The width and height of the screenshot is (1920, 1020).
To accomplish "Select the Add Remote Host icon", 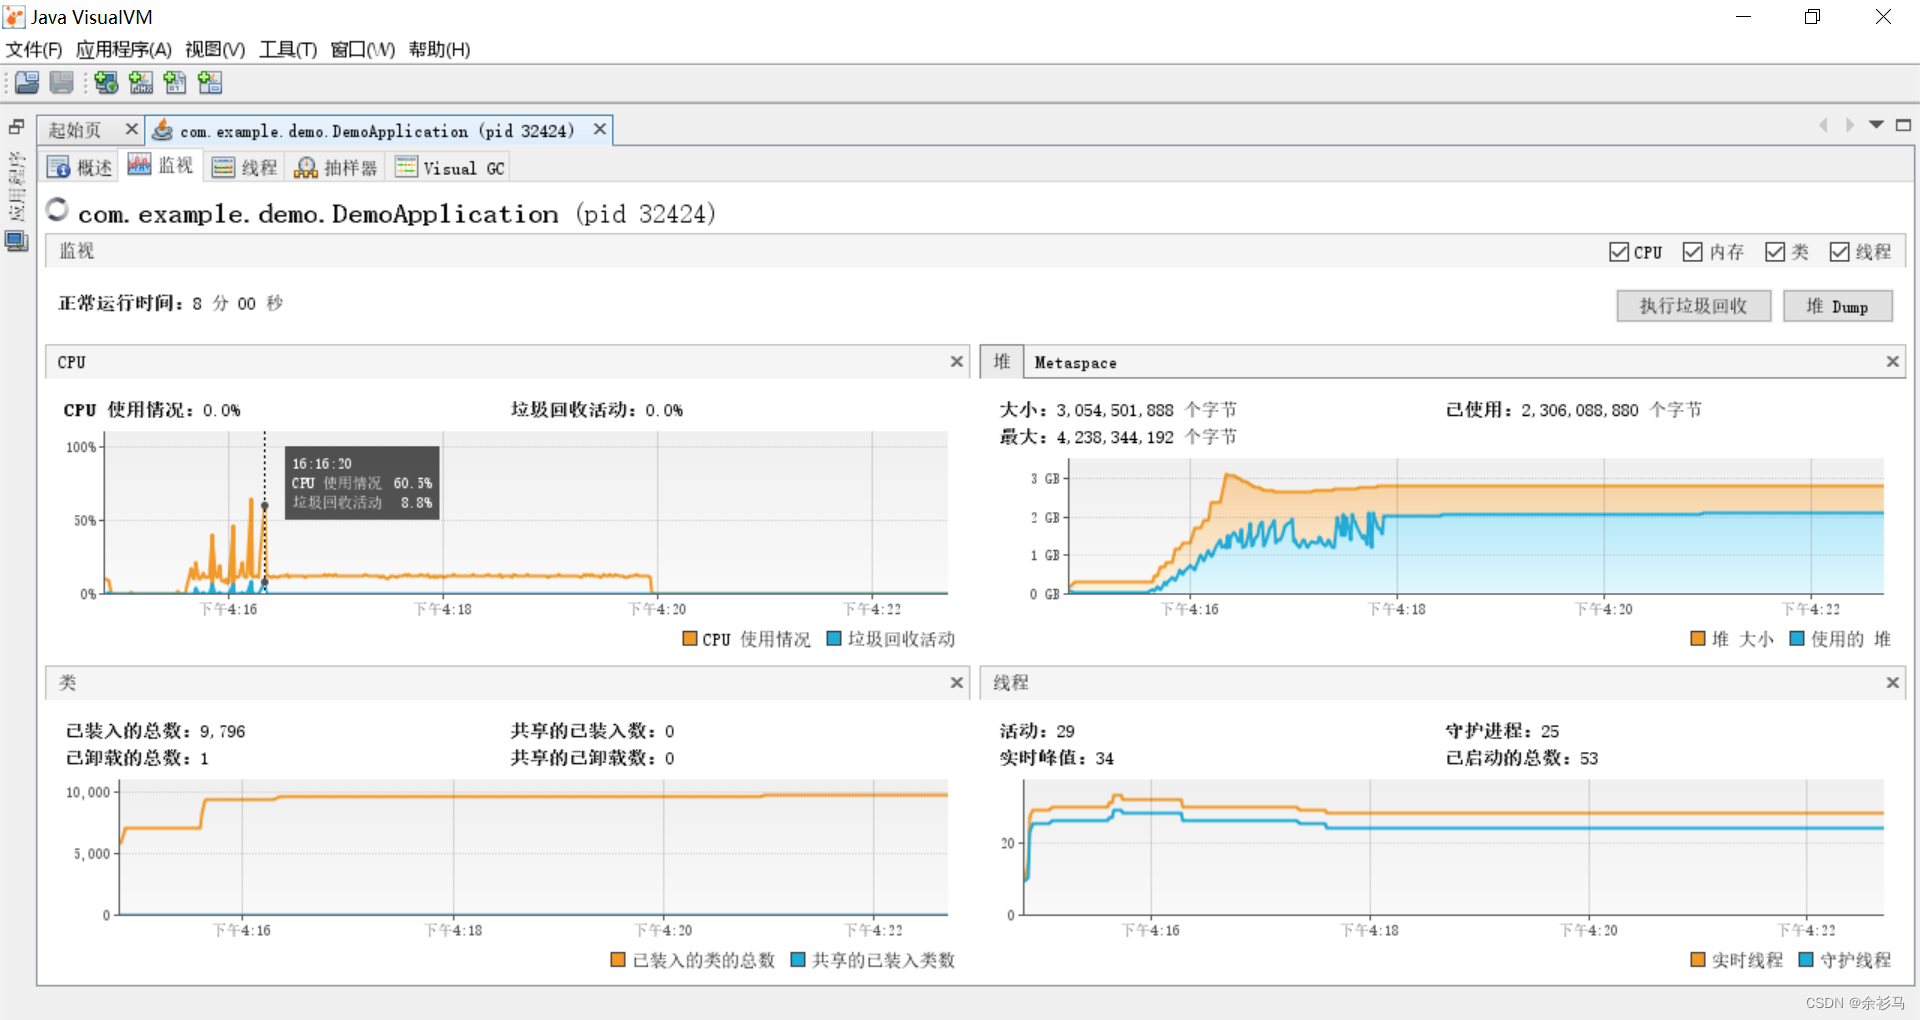I will [x=106, y=82].
